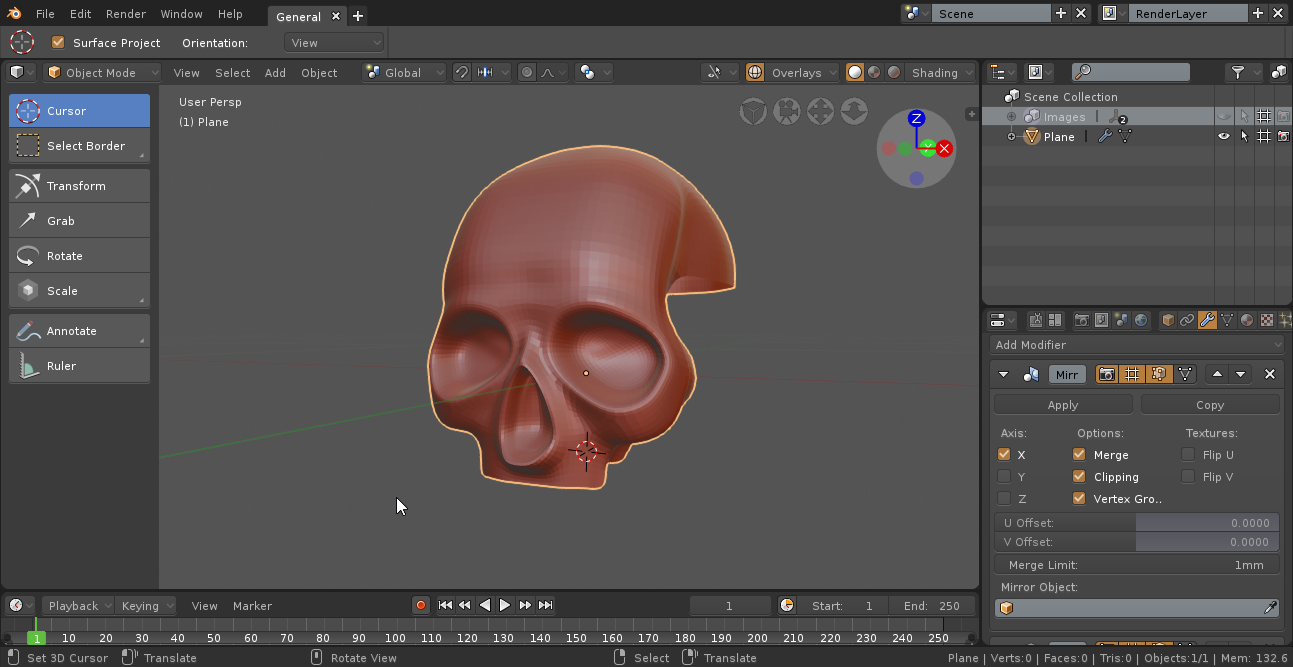
Task: Enable the Y axis mirror checkbox
Action: pos(1004,477)
